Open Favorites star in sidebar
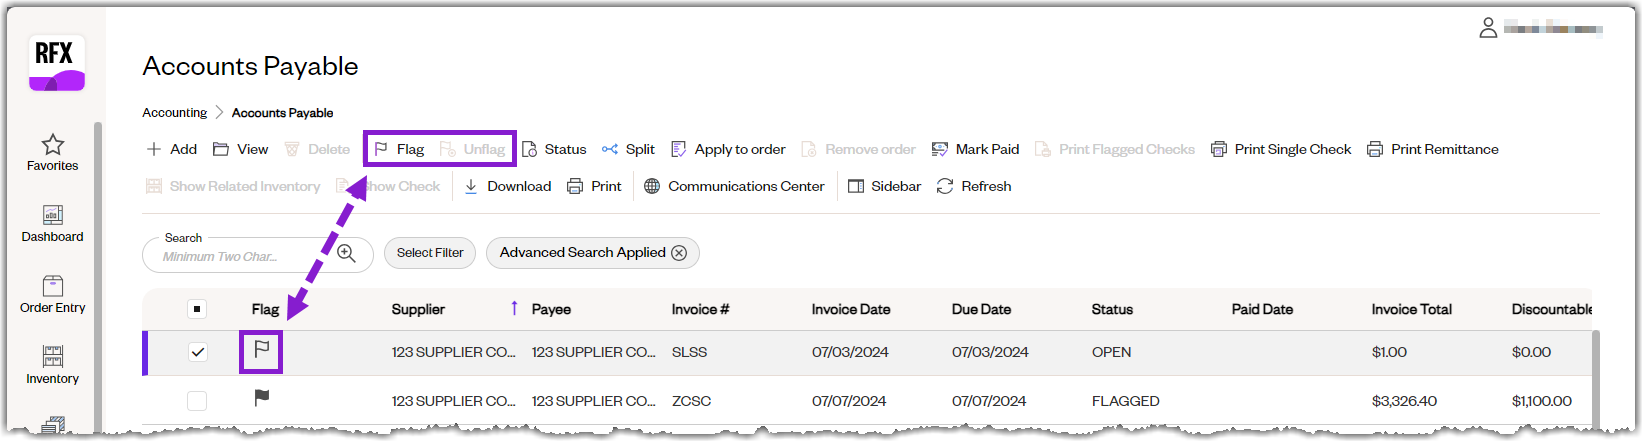 pos(53,152)
